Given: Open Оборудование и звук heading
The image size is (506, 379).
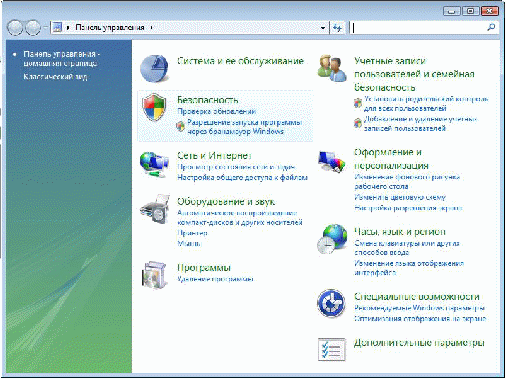Looking at the screenshot, I should (x=226, y=202).
